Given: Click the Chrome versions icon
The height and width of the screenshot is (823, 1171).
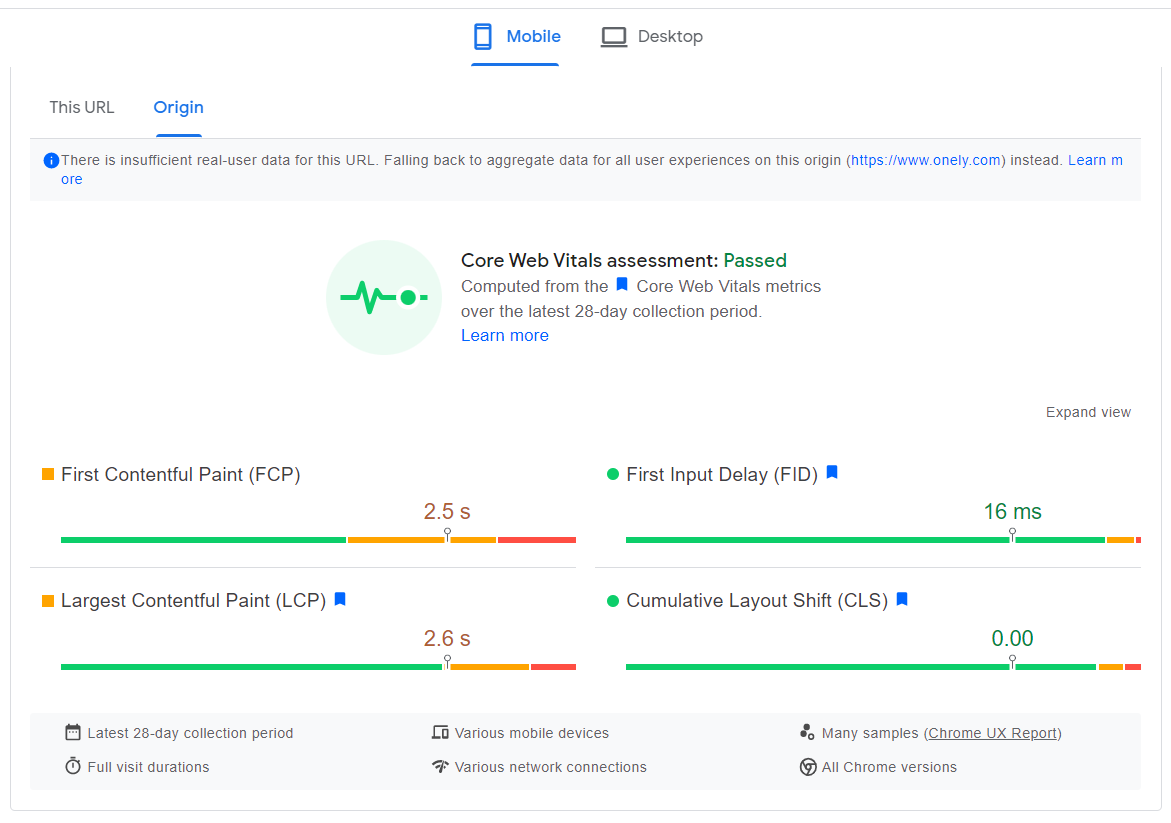Looking at the screenshot, I should pos(808,767).
